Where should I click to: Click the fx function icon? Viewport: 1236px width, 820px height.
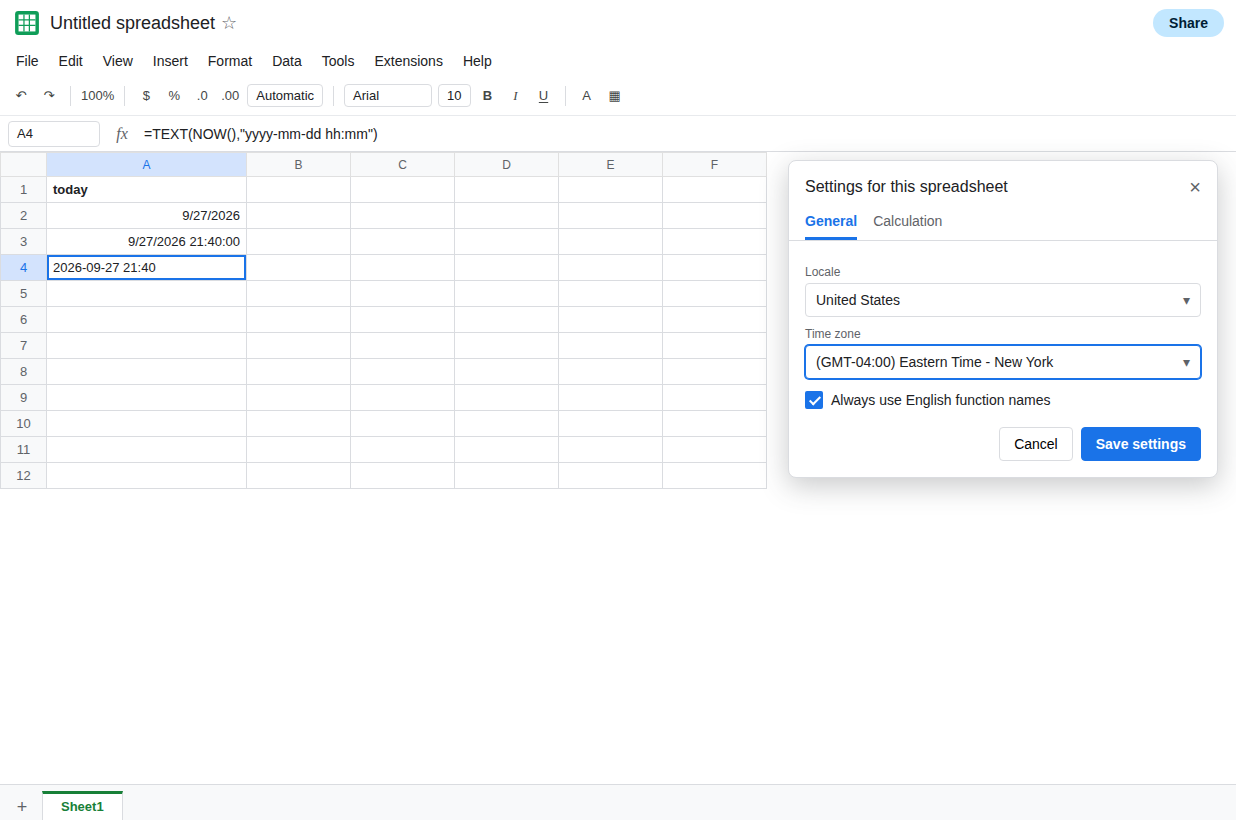(122, 134)
